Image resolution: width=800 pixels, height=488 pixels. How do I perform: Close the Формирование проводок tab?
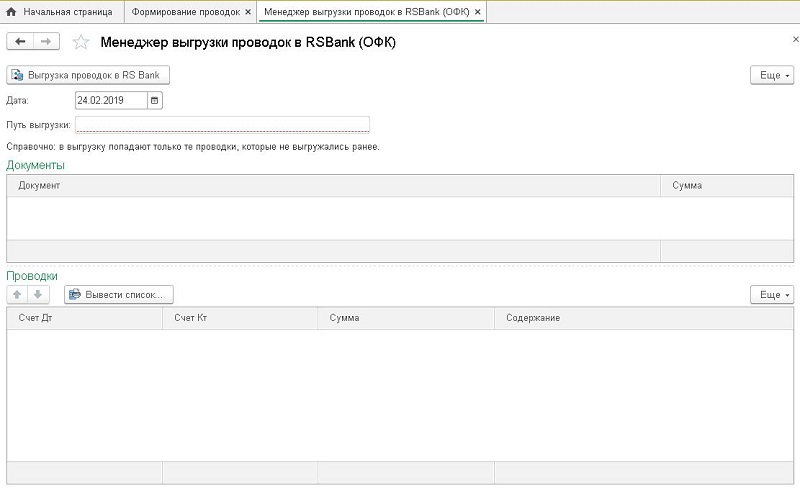point(248,12)
